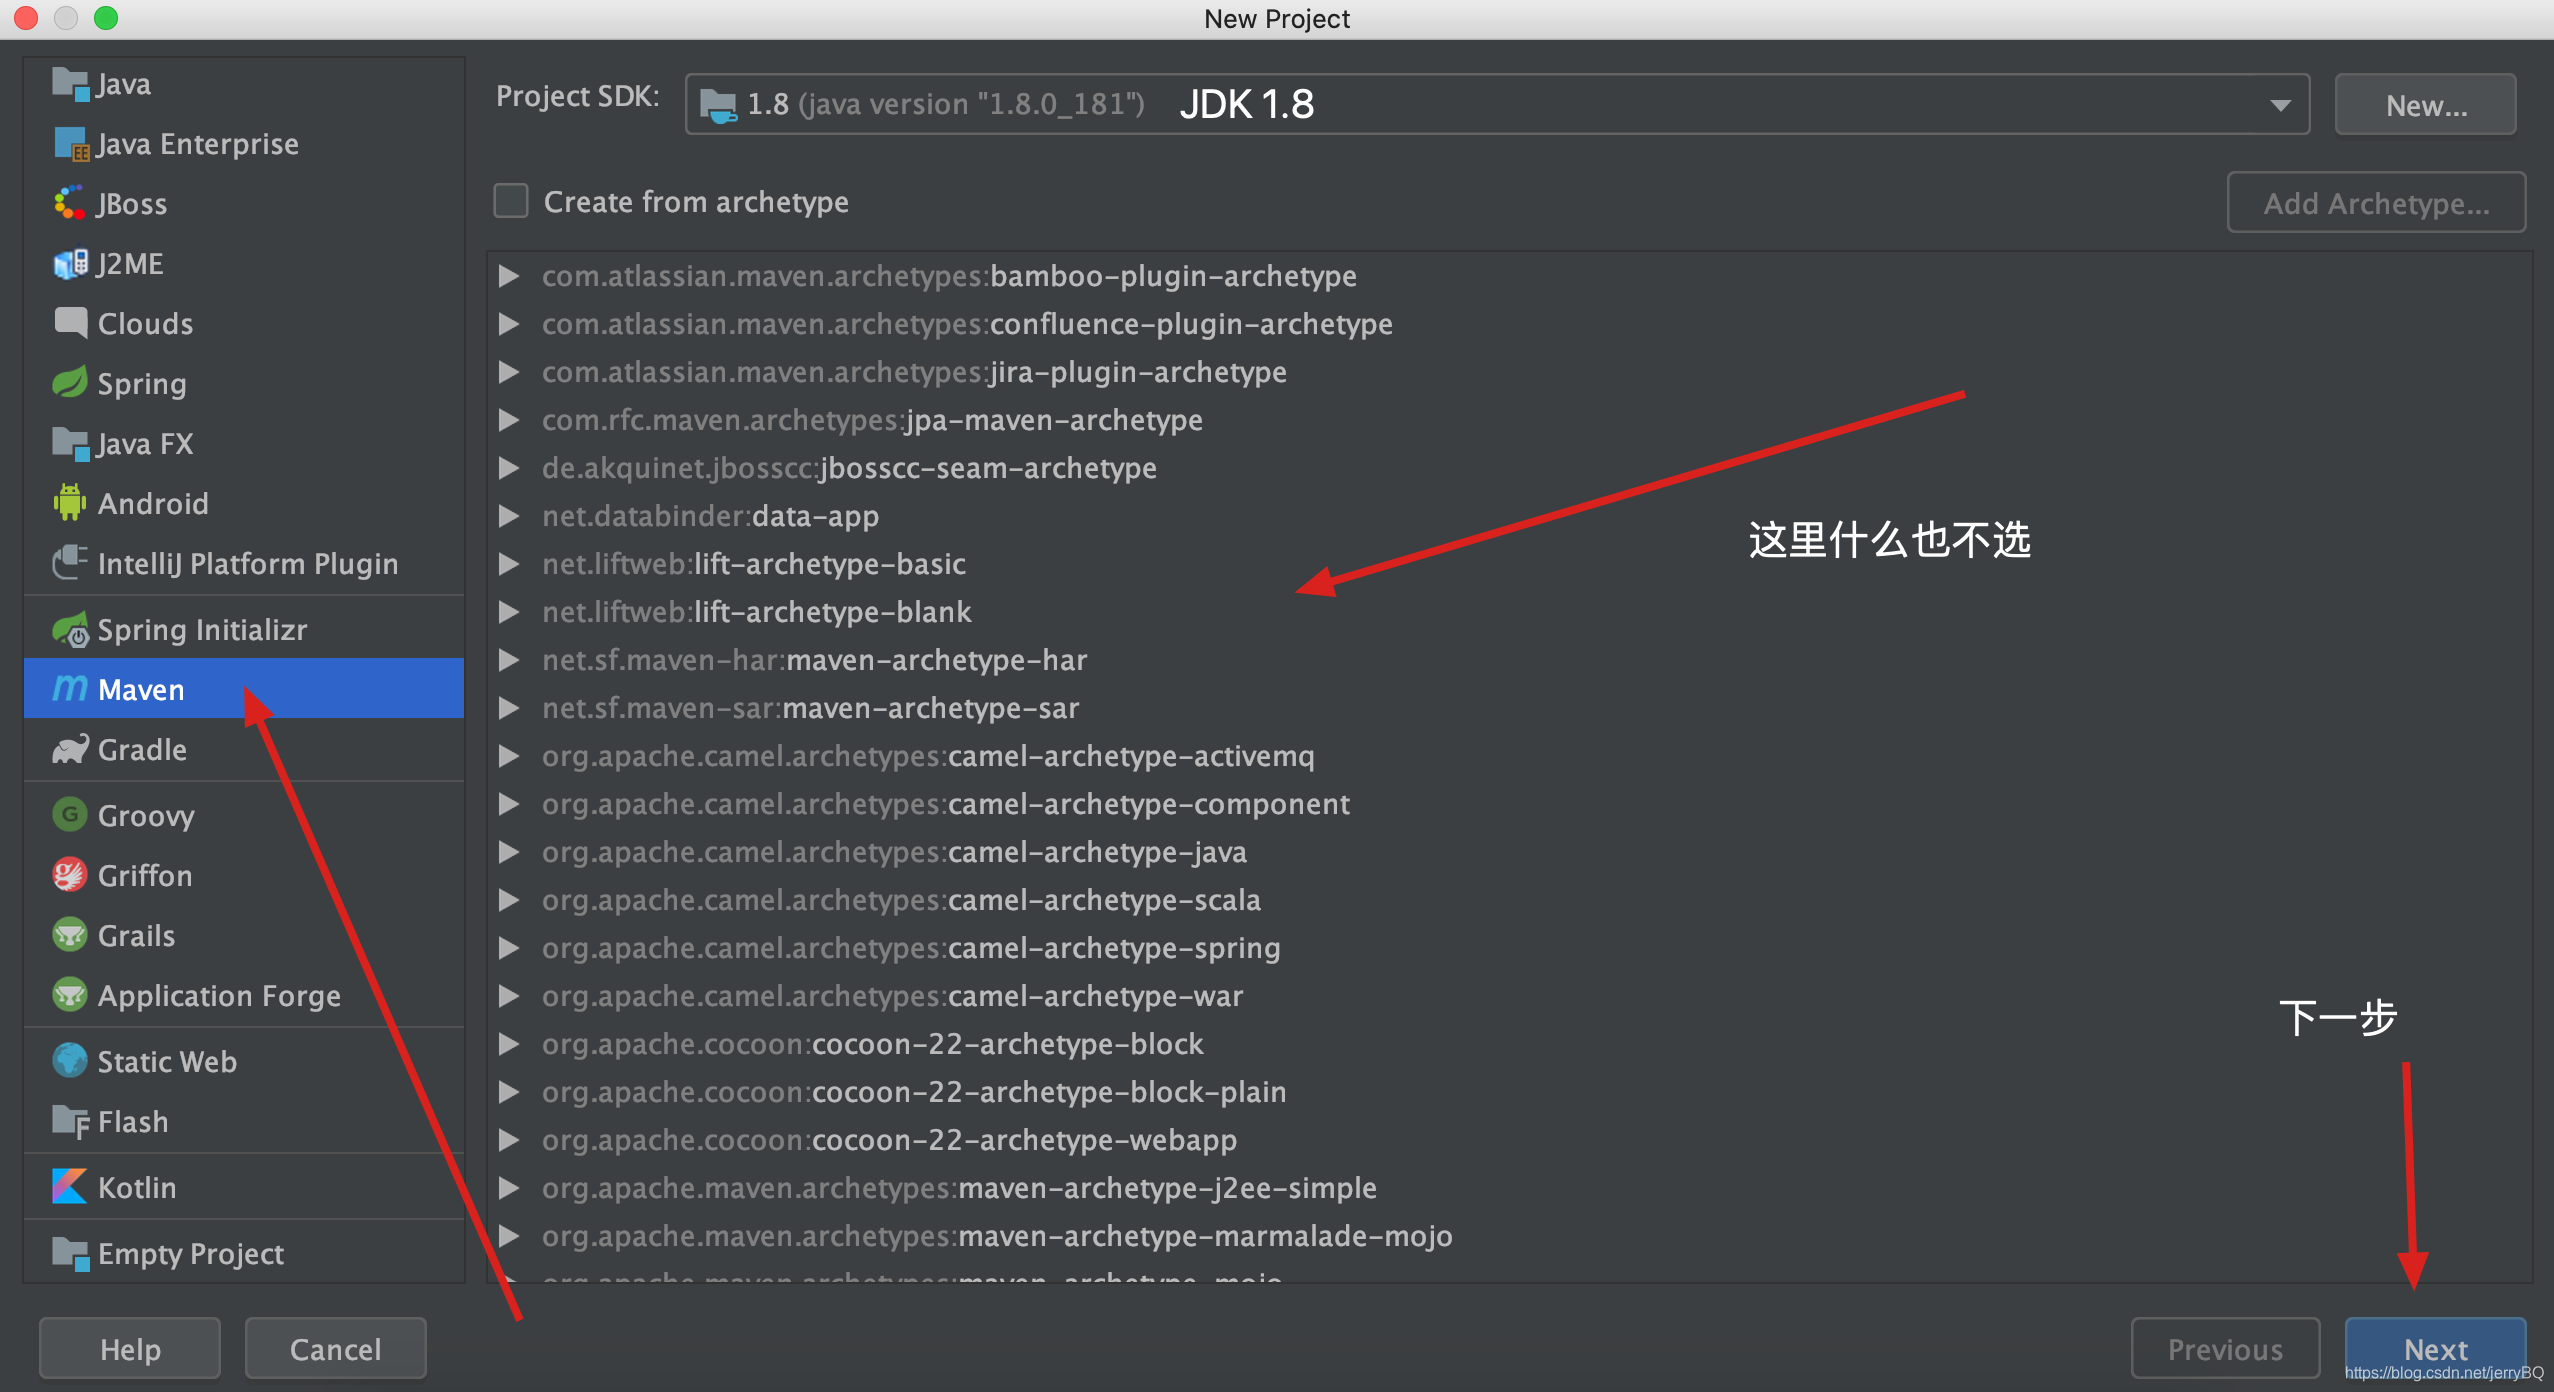Choose Kotlin project type

pyautogui.click(x=244, y=1187)
